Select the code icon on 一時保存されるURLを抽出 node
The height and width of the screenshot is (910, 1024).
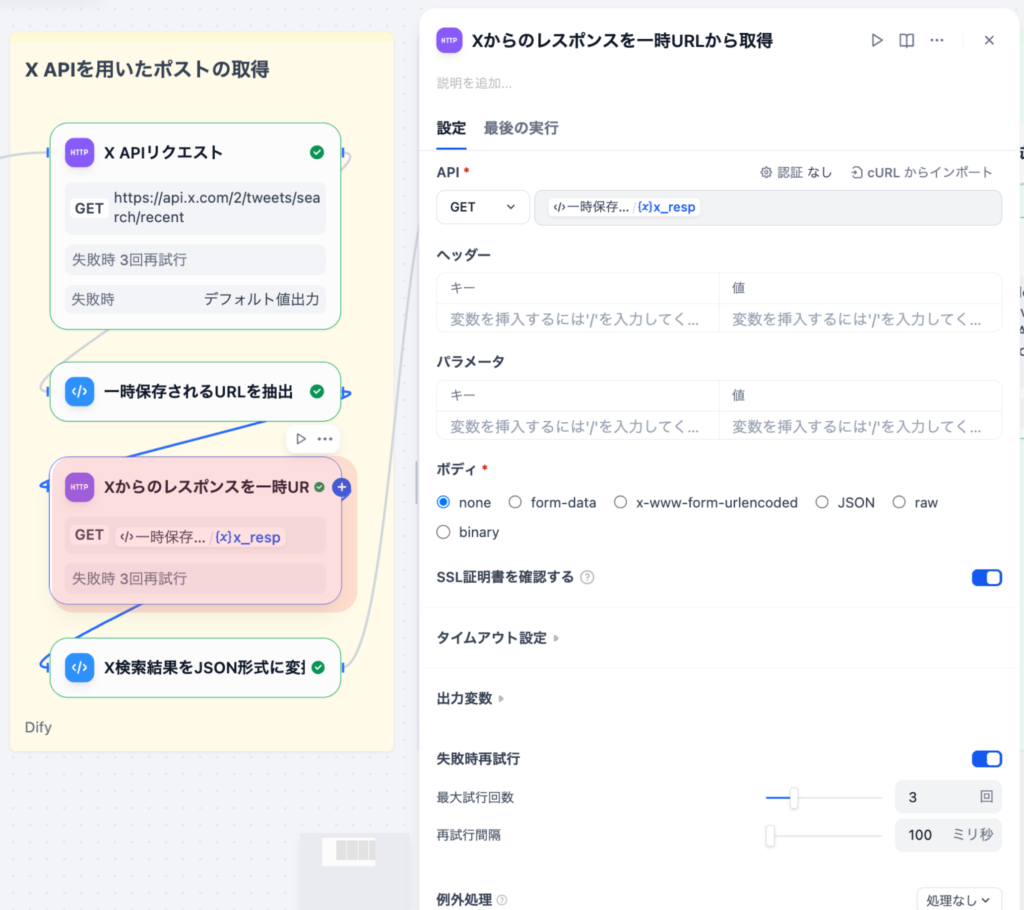79,392
